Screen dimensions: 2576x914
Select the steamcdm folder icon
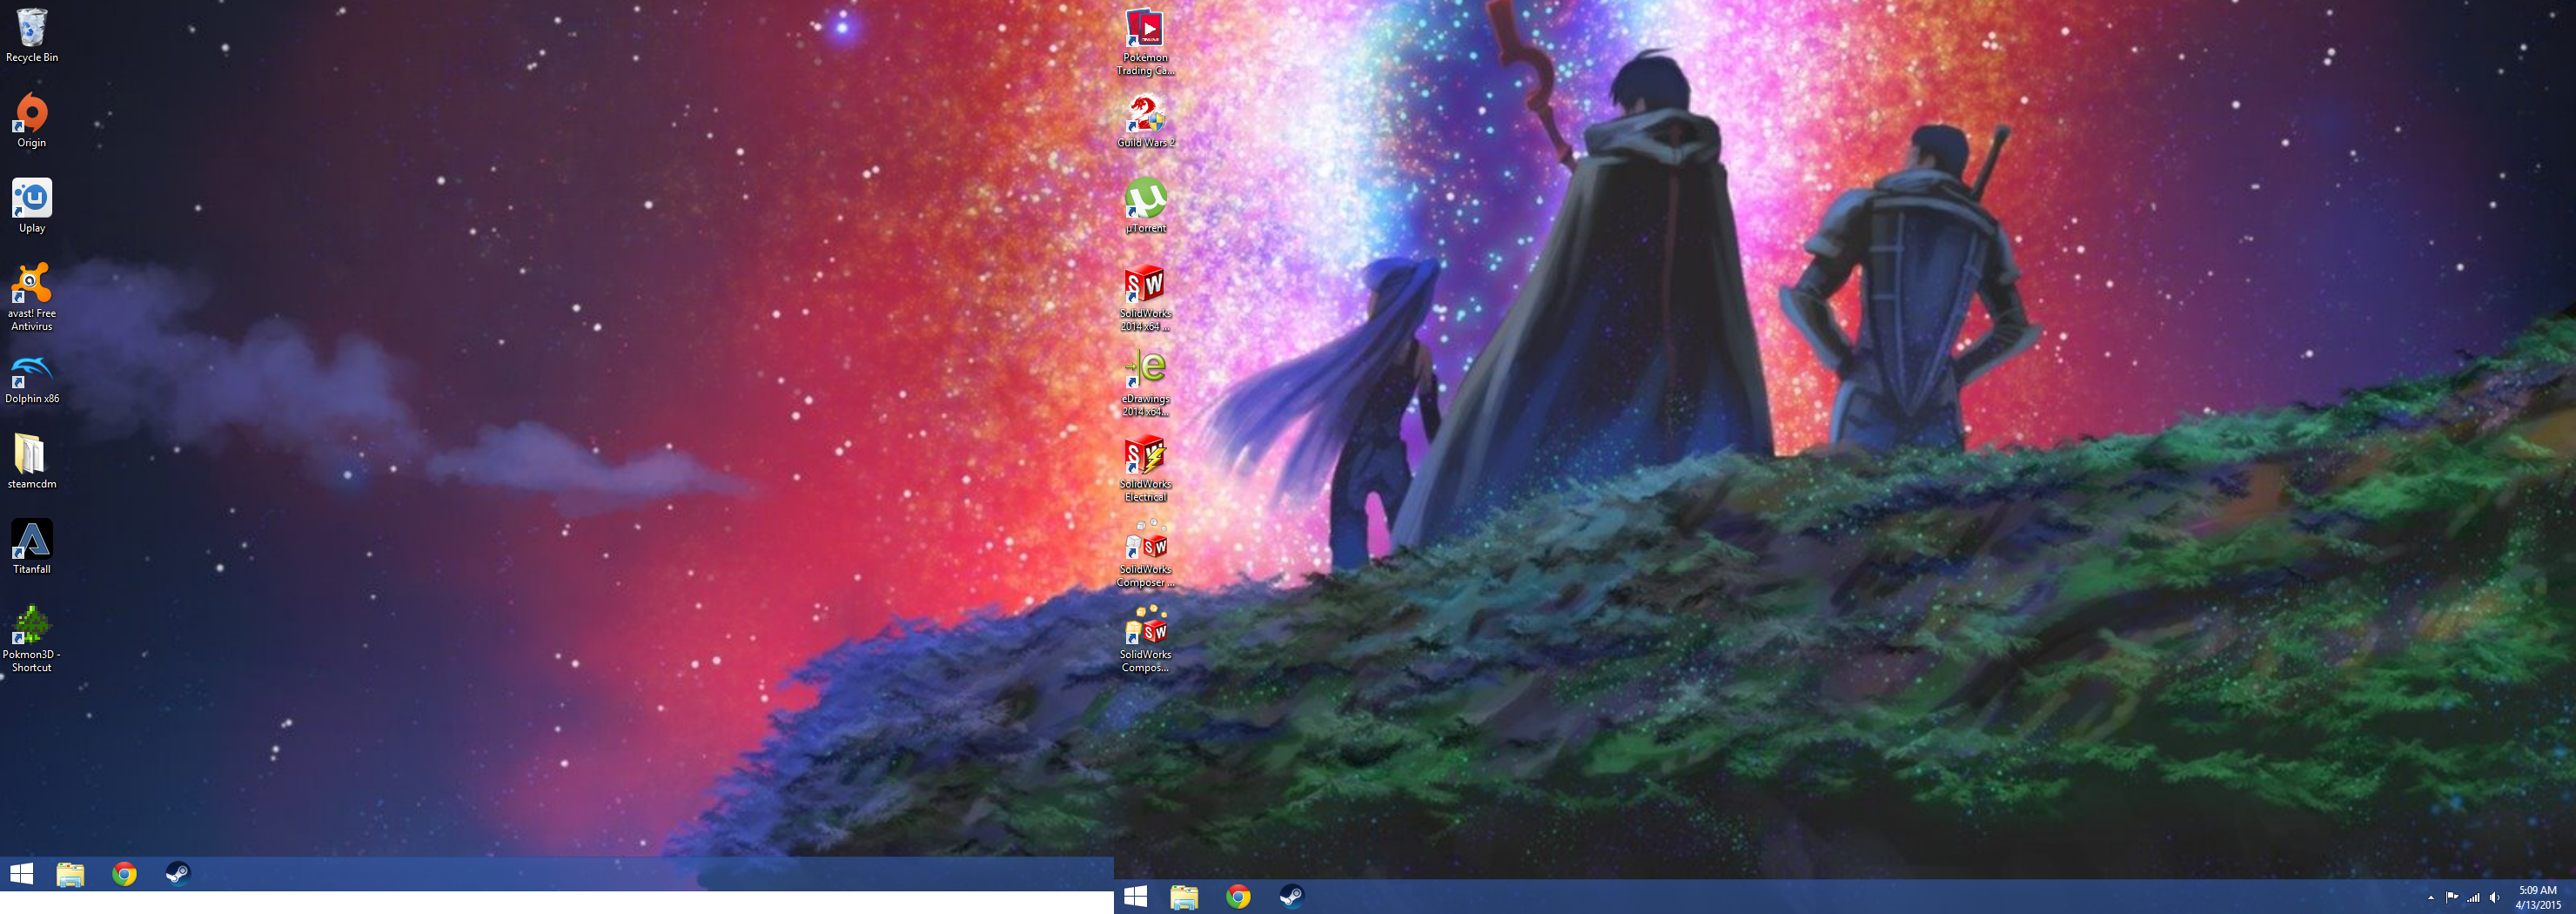point(31,462)
